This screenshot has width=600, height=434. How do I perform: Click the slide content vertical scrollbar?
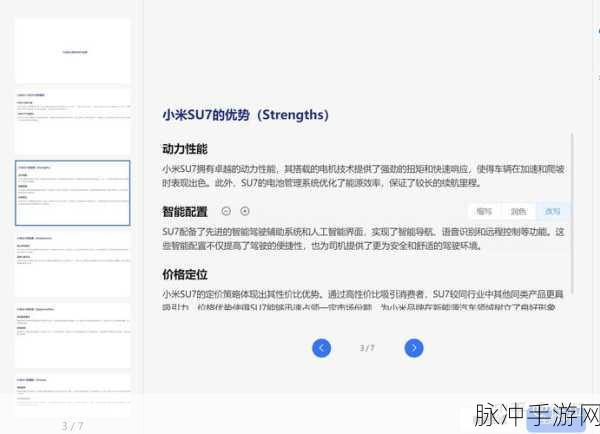(572, 213)
